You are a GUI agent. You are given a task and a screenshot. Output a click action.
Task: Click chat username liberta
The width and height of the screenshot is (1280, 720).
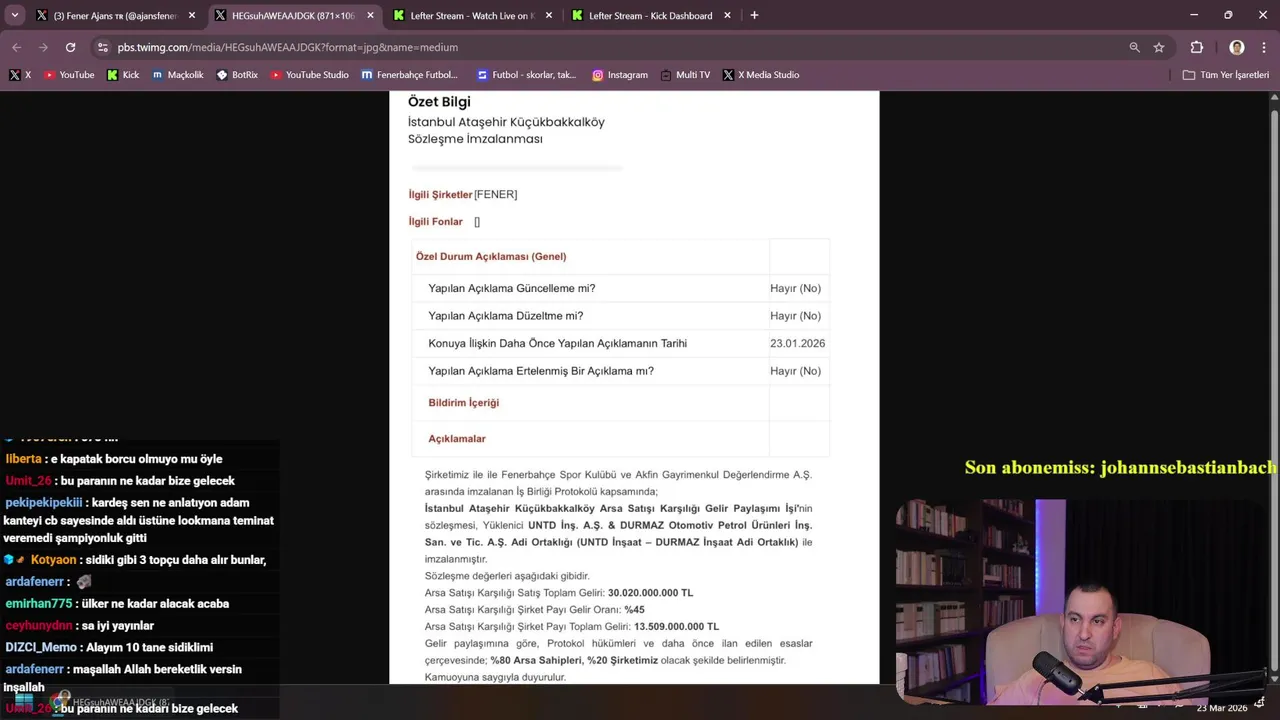click(23, 459)
